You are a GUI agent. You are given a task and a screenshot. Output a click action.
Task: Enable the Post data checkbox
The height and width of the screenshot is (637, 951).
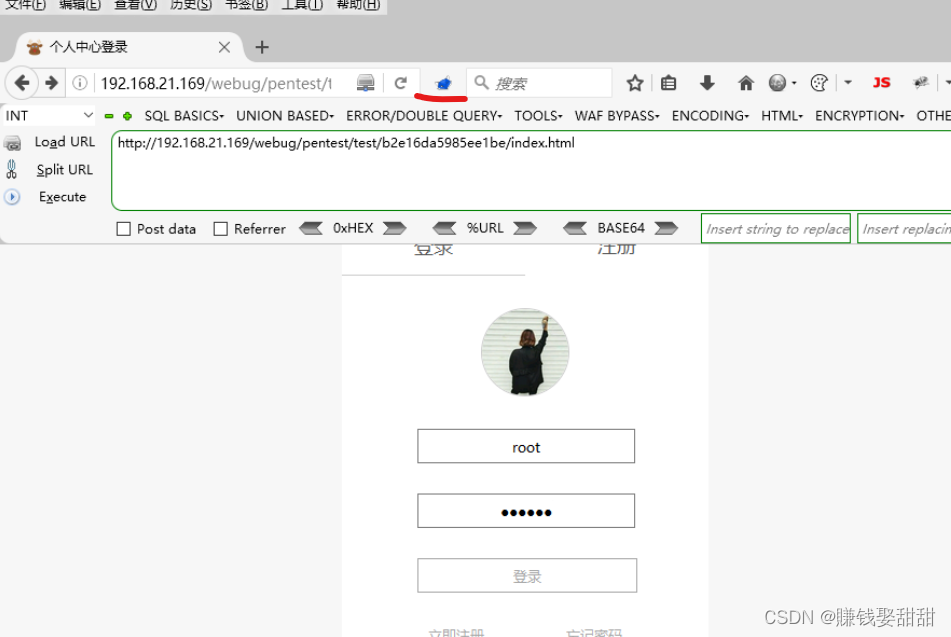click(123, 229)
